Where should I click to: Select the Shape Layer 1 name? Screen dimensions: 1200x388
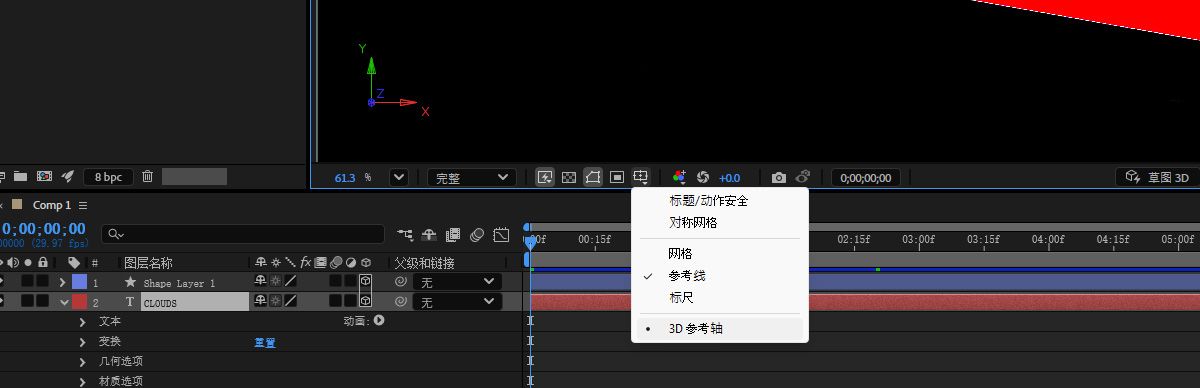point(179,283)
